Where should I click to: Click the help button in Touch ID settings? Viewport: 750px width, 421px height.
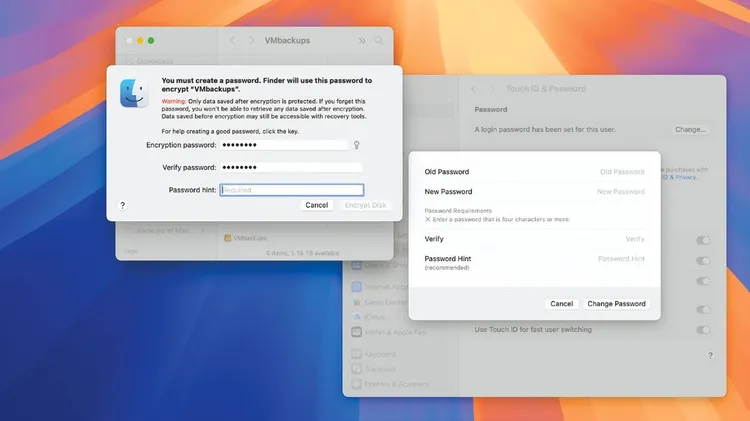(710, 355)
